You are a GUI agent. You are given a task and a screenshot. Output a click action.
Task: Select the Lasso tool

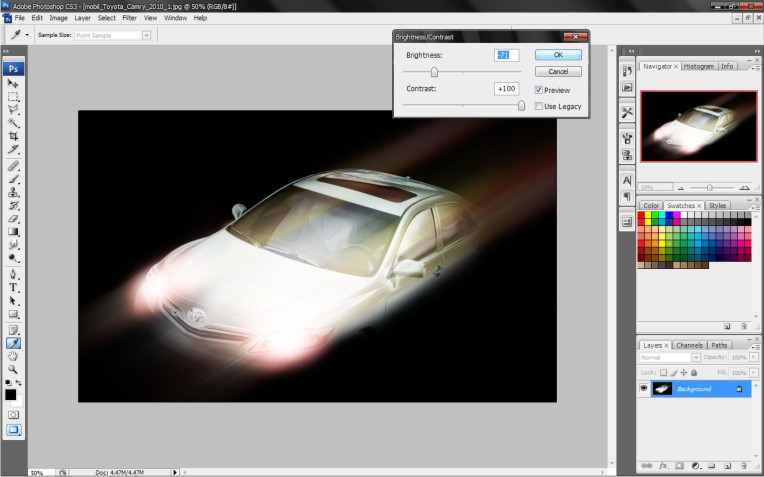click(14, 110)
